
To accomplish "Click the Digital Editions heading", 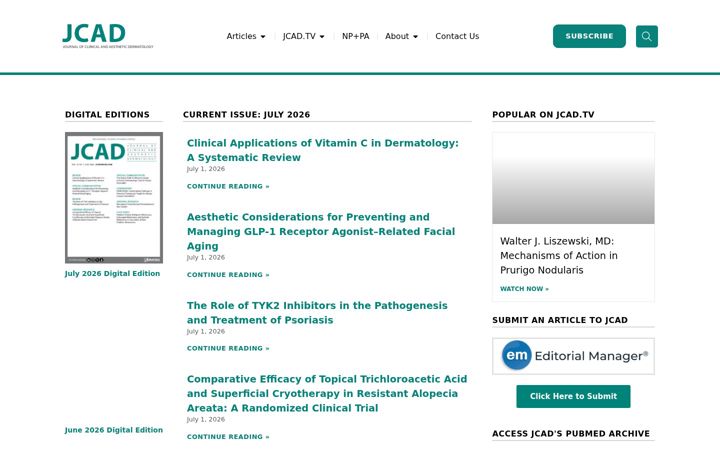I will point(107,115).
